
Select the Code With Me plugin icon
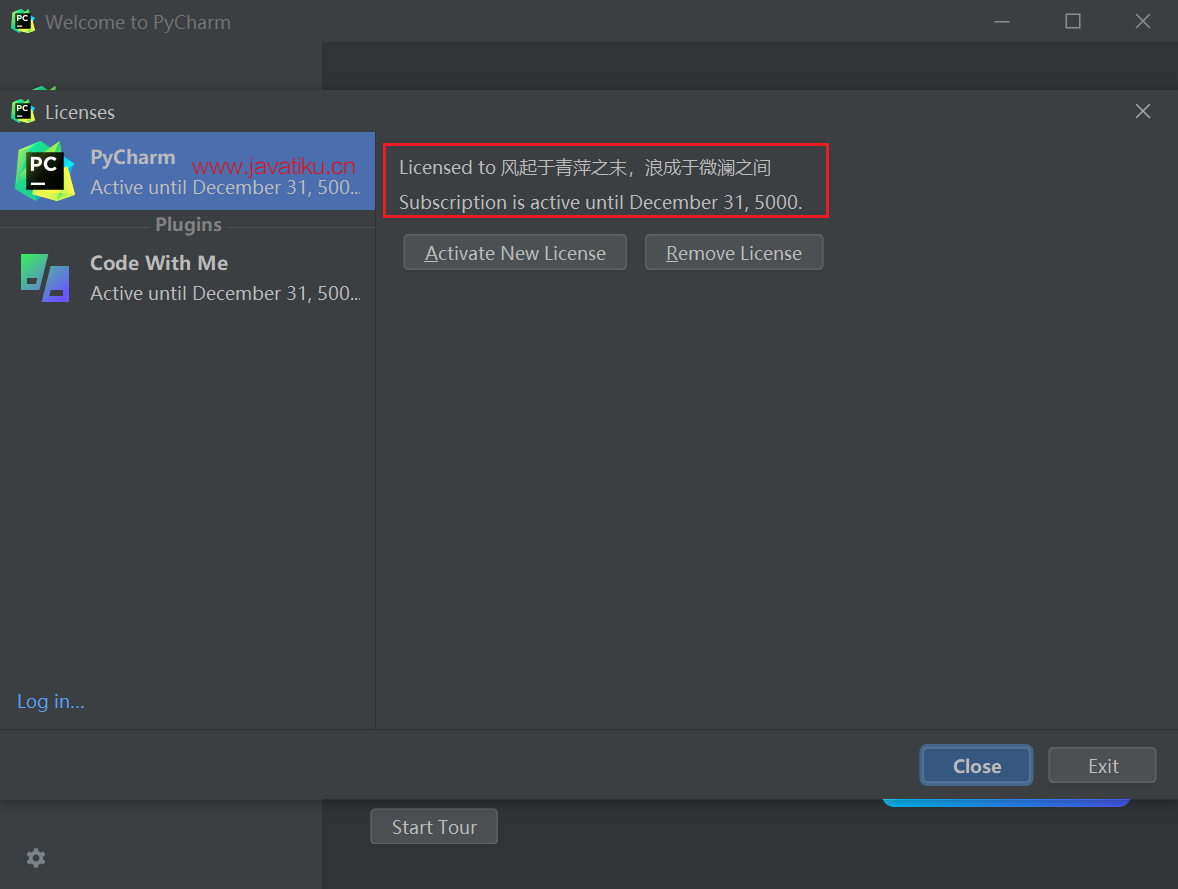[x=45, y=277]
